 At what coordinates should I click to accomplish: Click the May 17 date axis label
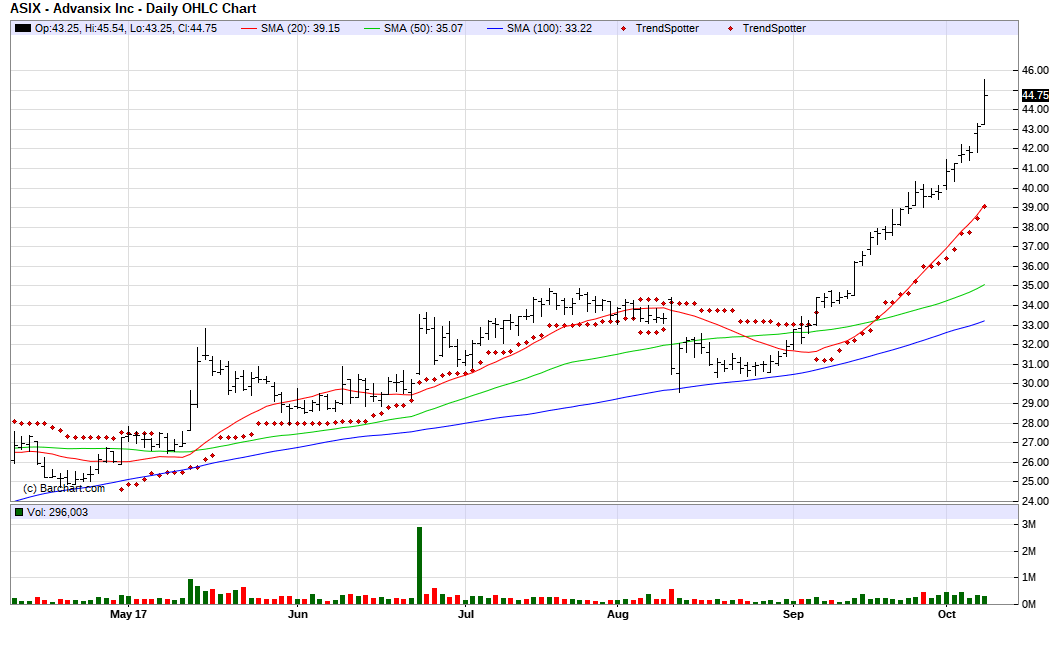click(128, 614)
